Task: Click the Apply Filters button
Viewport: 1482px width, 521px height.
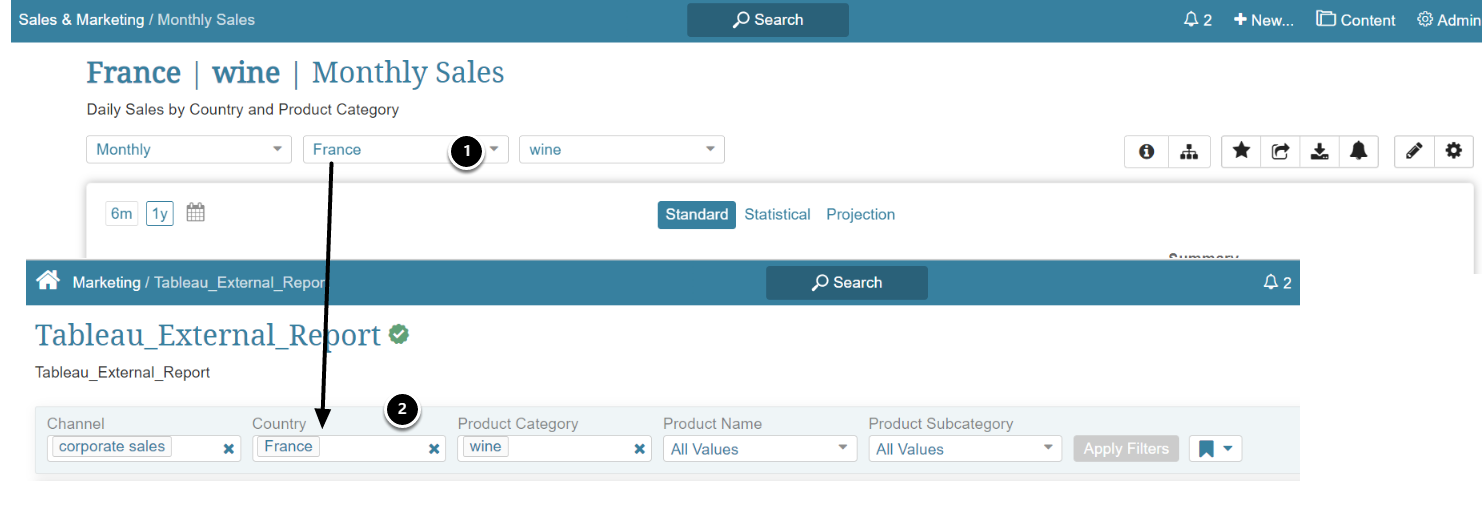Action: point(1126,449)
